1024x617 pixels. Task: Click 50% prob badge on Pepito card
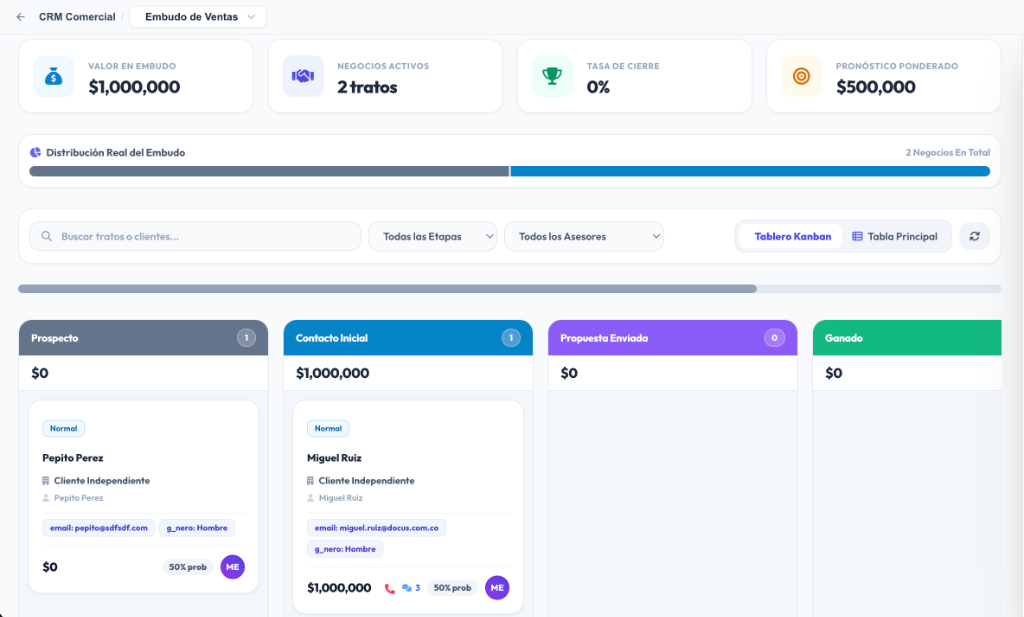[x=187, y=567]
